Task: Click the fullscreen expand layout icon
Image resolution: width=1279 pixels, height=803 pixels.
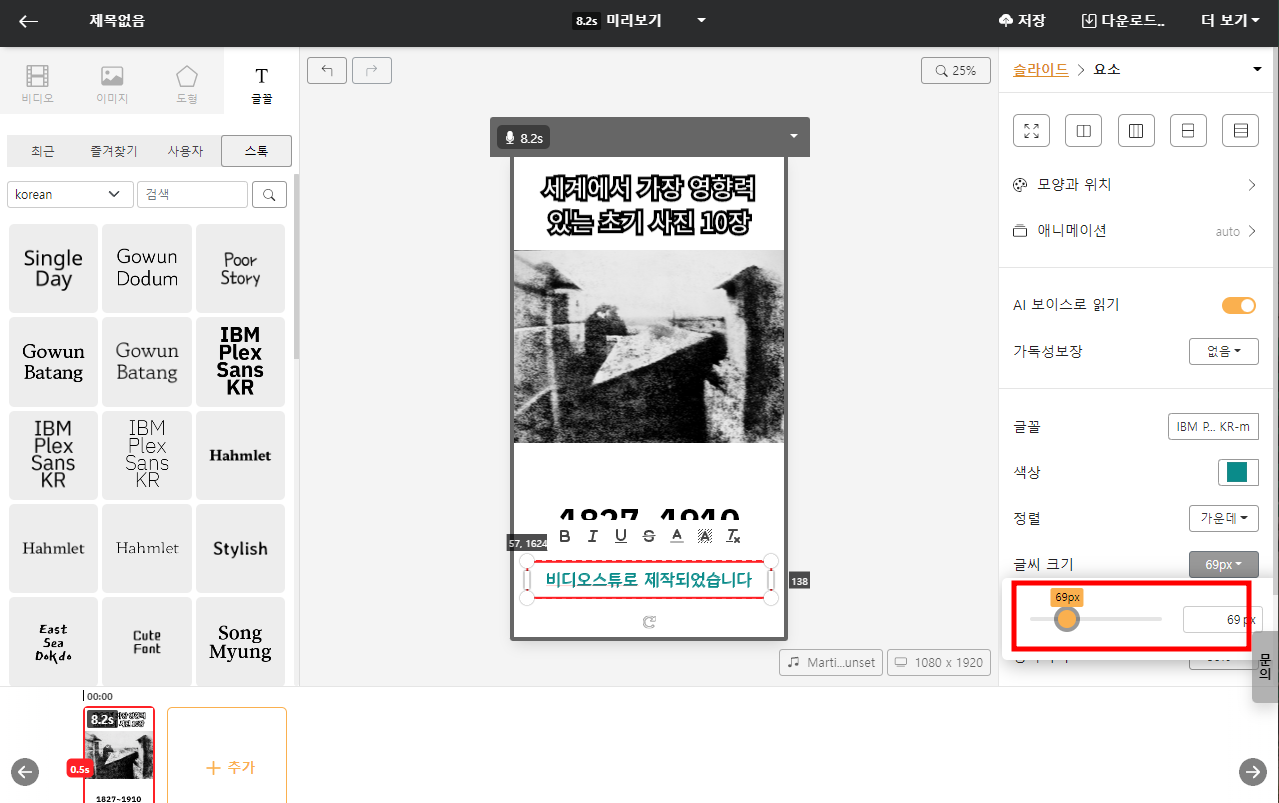Action: [x=1031, y=130]
